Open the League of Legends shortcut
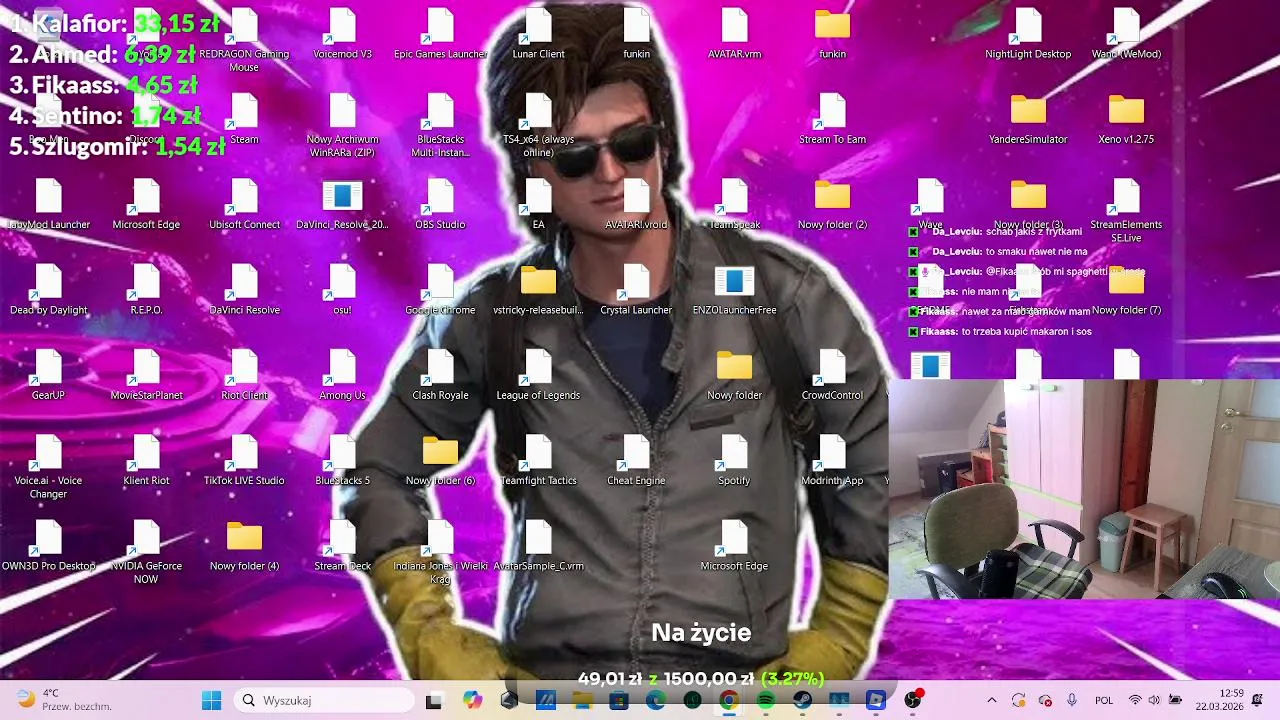This screenshot has height=720, width=1280. pyautogui.click(x=538, y=374)
